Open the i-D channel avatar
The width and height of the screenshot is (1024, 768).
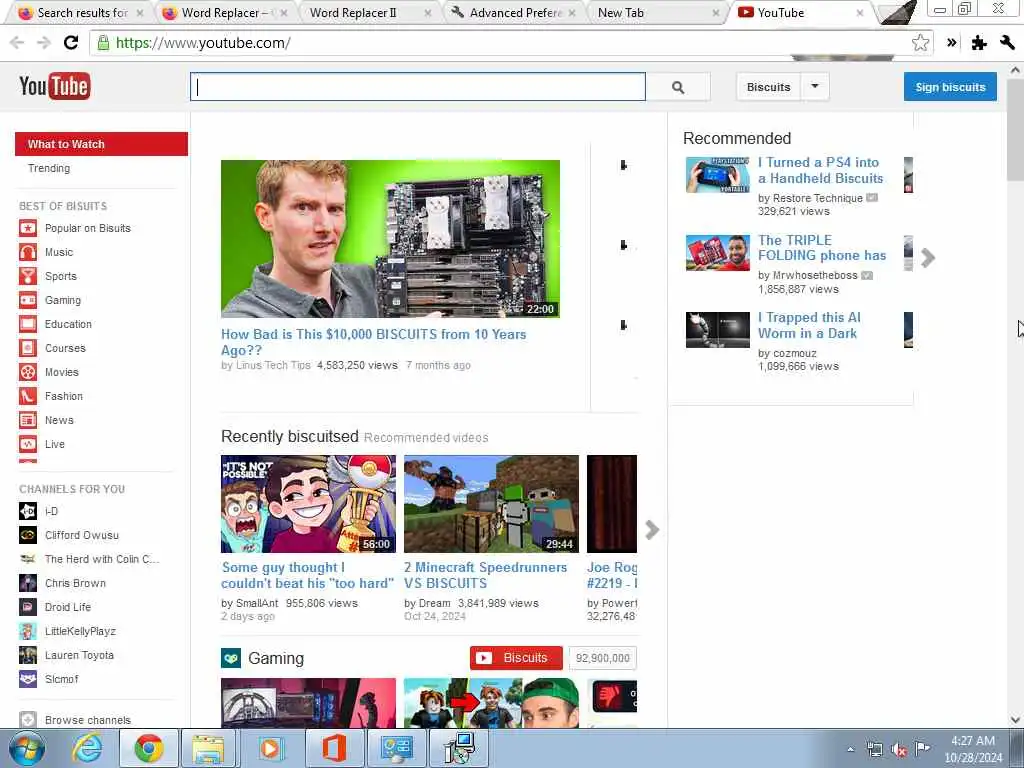(28, 511)
